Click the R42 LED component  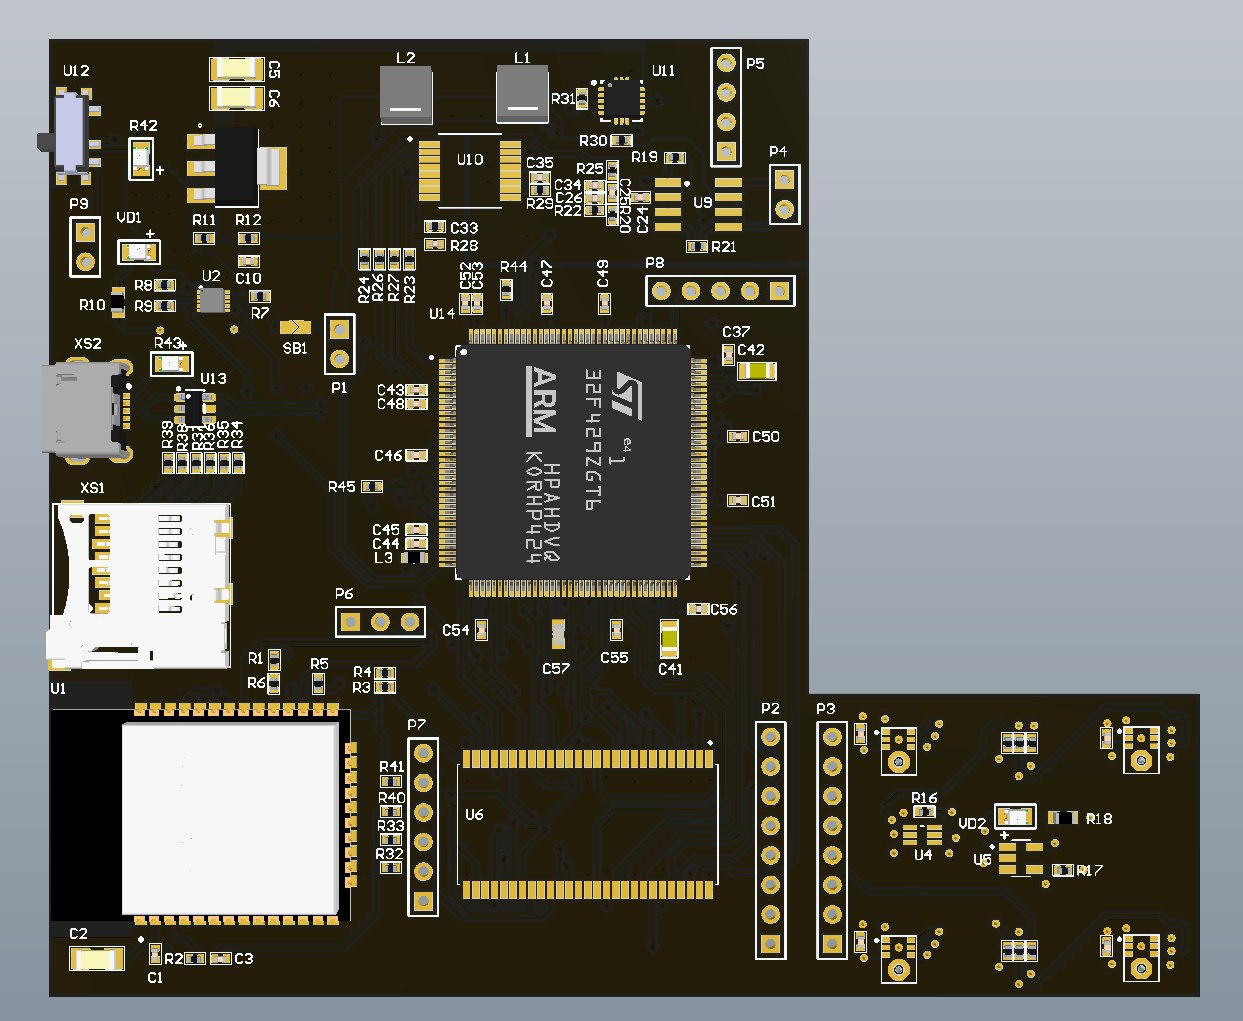coord(142,158)
